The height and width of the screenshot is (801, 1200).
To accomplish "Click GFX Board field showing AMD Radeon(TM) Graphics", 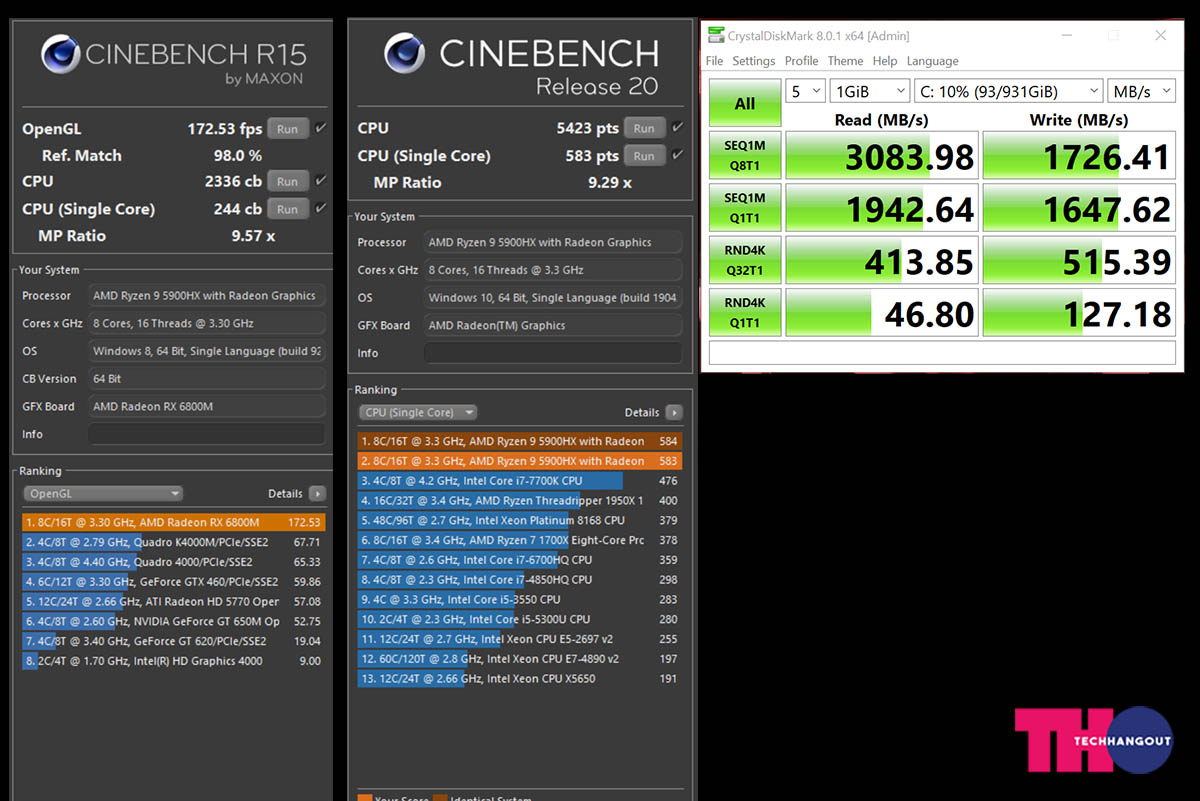I will [x=552, y=325].
